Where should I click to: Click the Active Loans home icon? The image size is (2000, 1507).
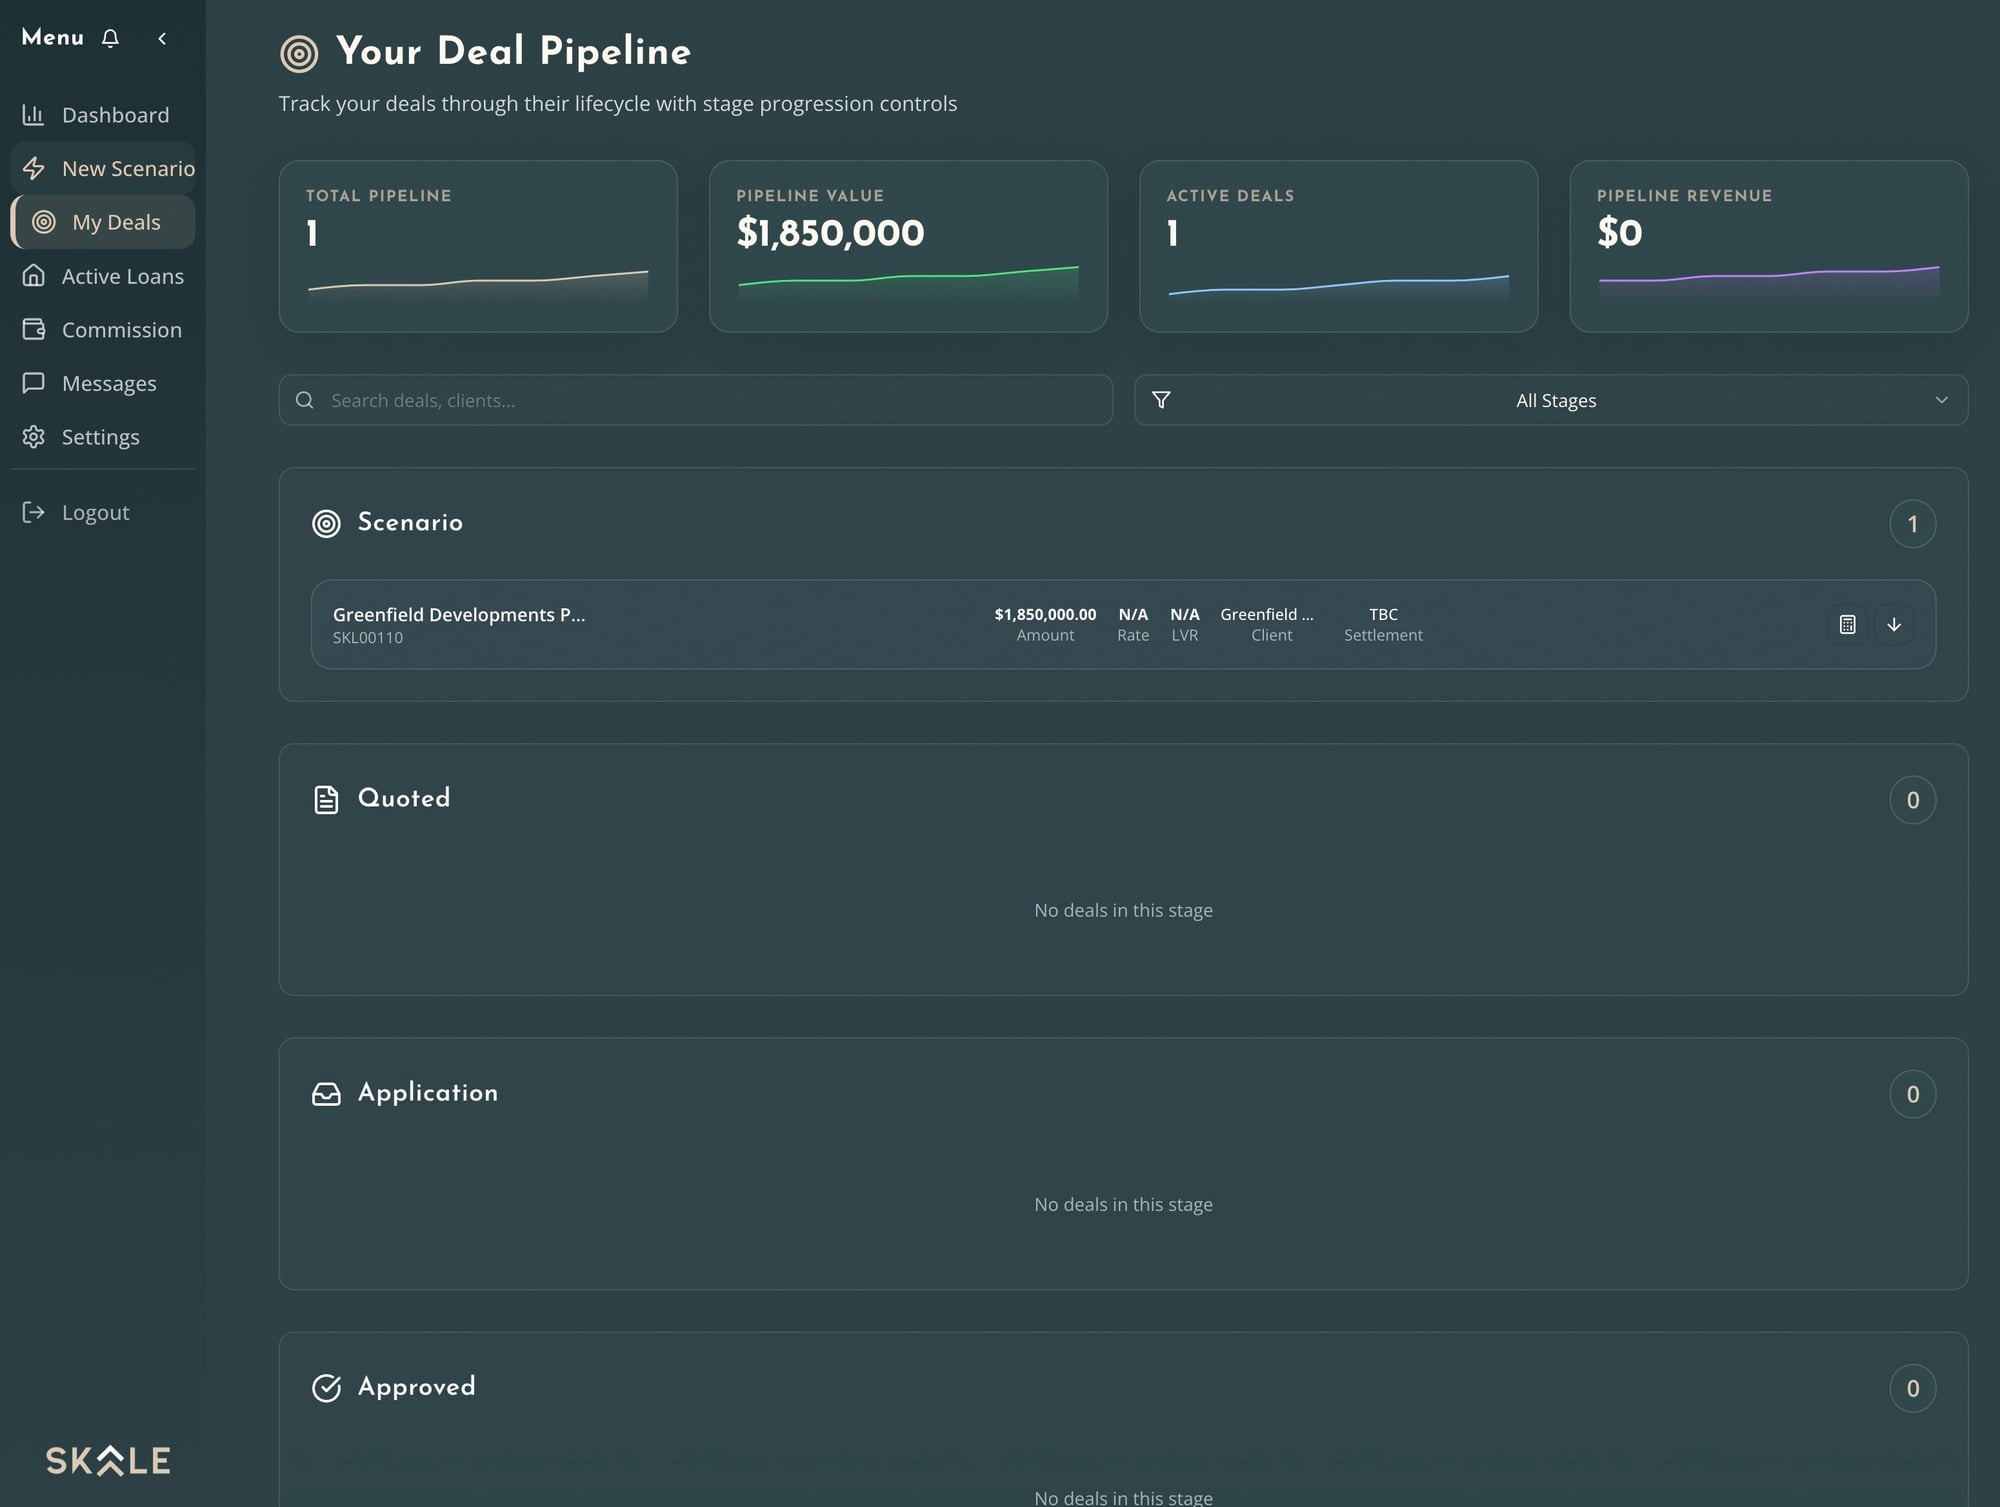(33, 276)
